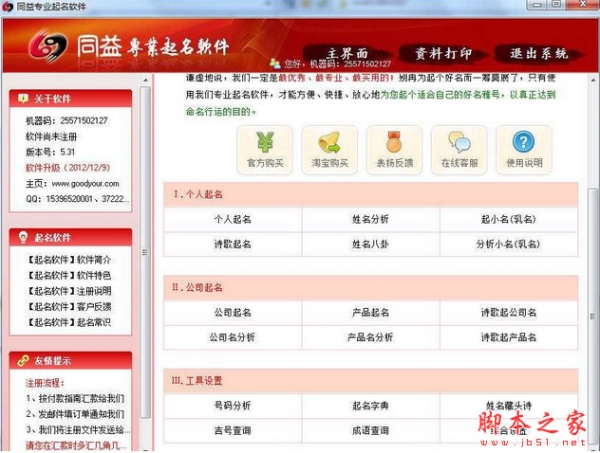This screenshot has height=453, width=600.
Task: Click sidebar scrollbar up arrow
Action: (x=145, y=80)
